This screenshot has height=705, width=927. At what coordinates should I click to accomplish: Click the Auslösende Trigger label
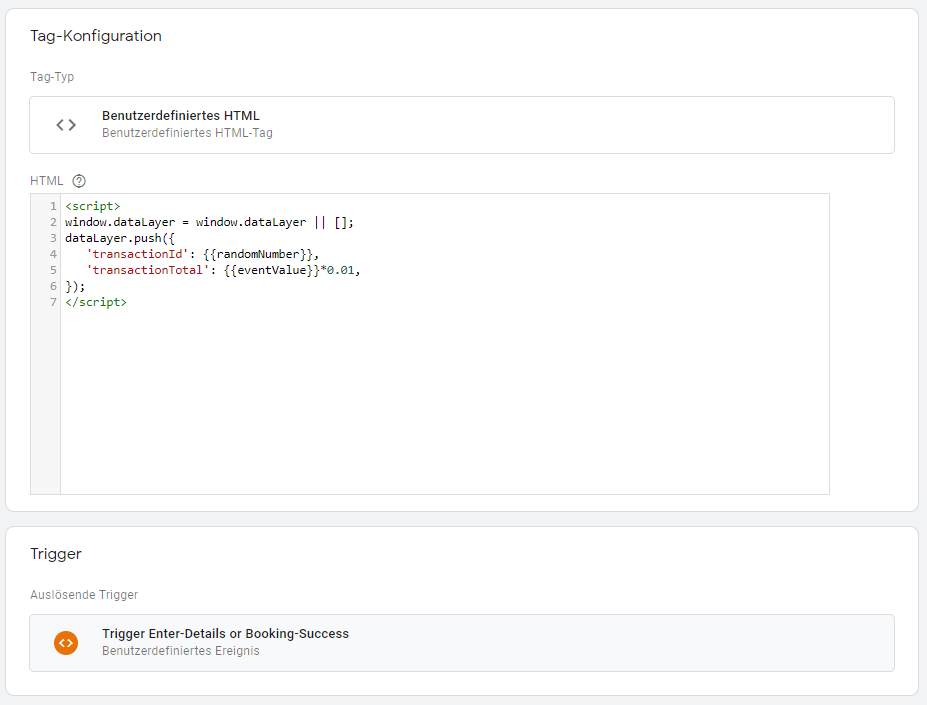pyautogui.click(x=84, y=594)
